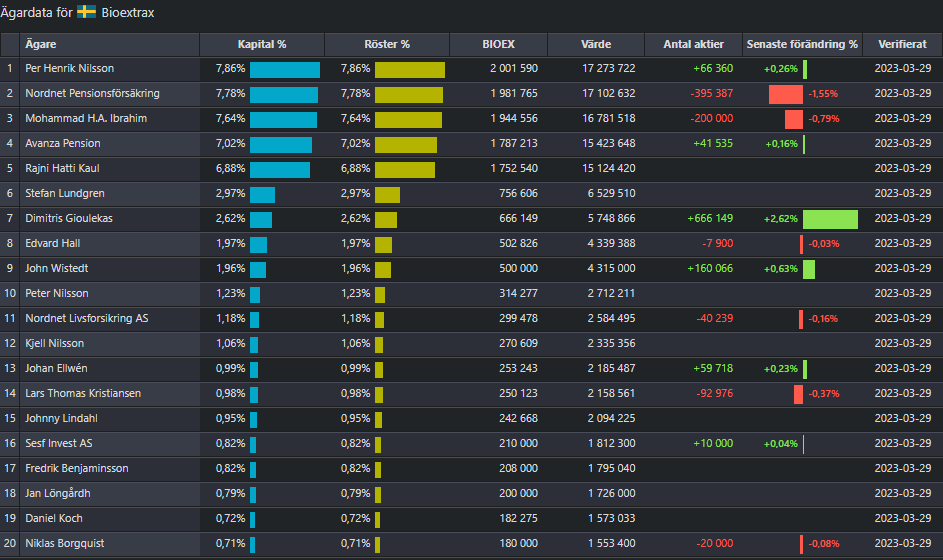Click the votes percentage 1,23%
943x560 pixels.
coord(355,294)
